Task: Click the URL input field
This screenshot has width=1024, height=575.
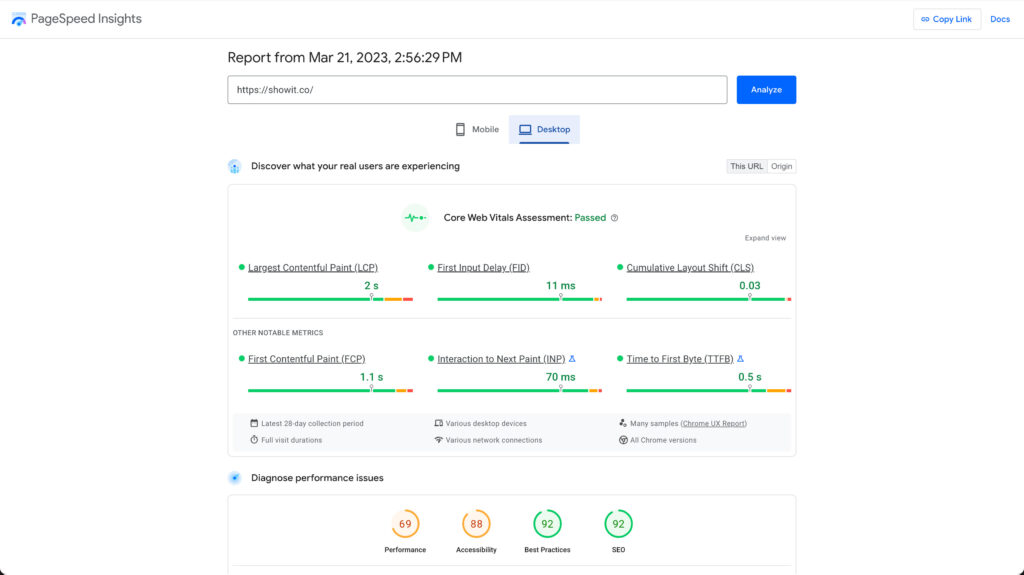Action: [x=477, y=90]
